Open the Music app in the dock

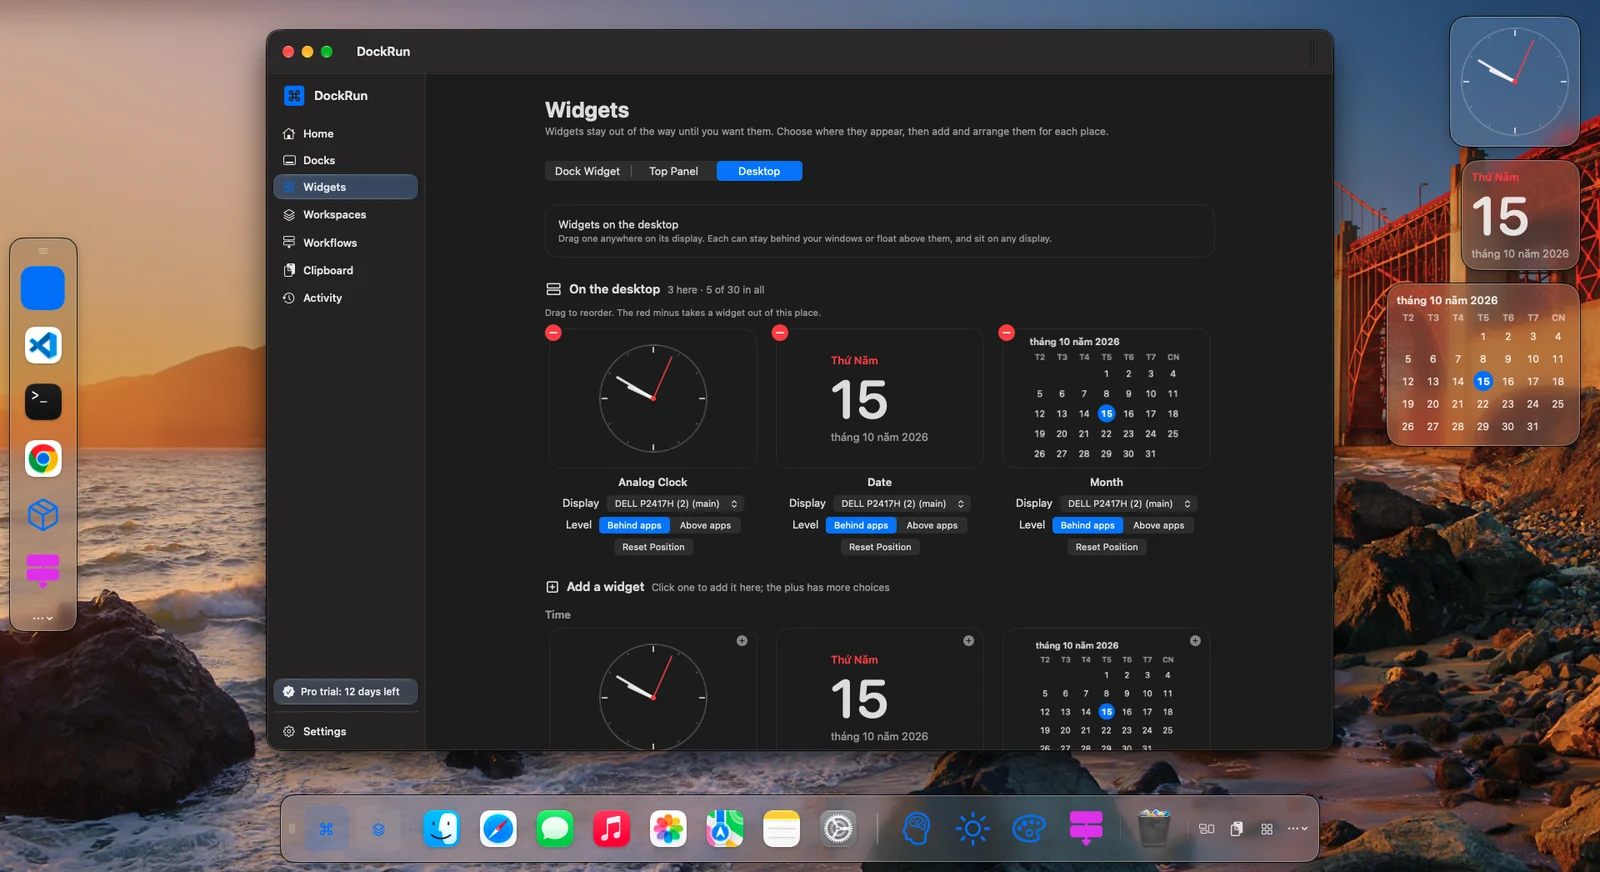click(611, 828)
